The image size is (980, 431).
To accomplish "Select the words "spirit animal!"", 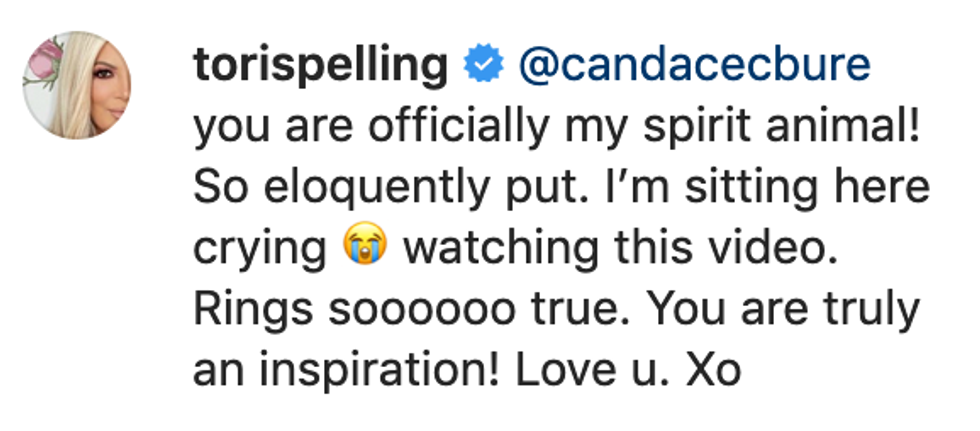I will 807,127.
